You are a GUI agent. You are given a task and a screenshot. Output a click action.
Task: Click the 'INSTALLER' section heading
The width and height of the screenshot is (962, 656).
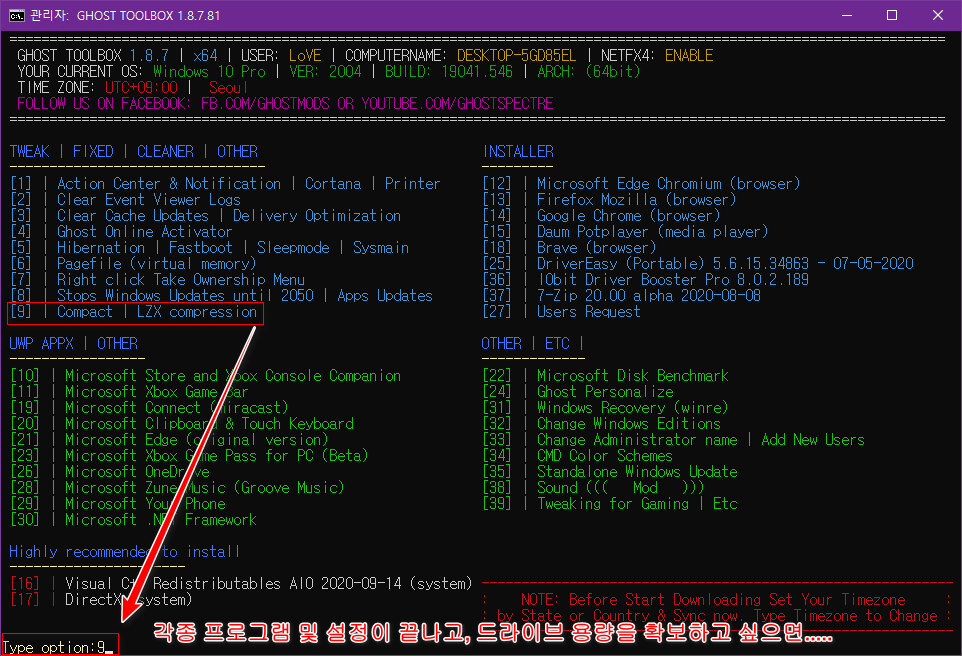click(x=518, y=151)
